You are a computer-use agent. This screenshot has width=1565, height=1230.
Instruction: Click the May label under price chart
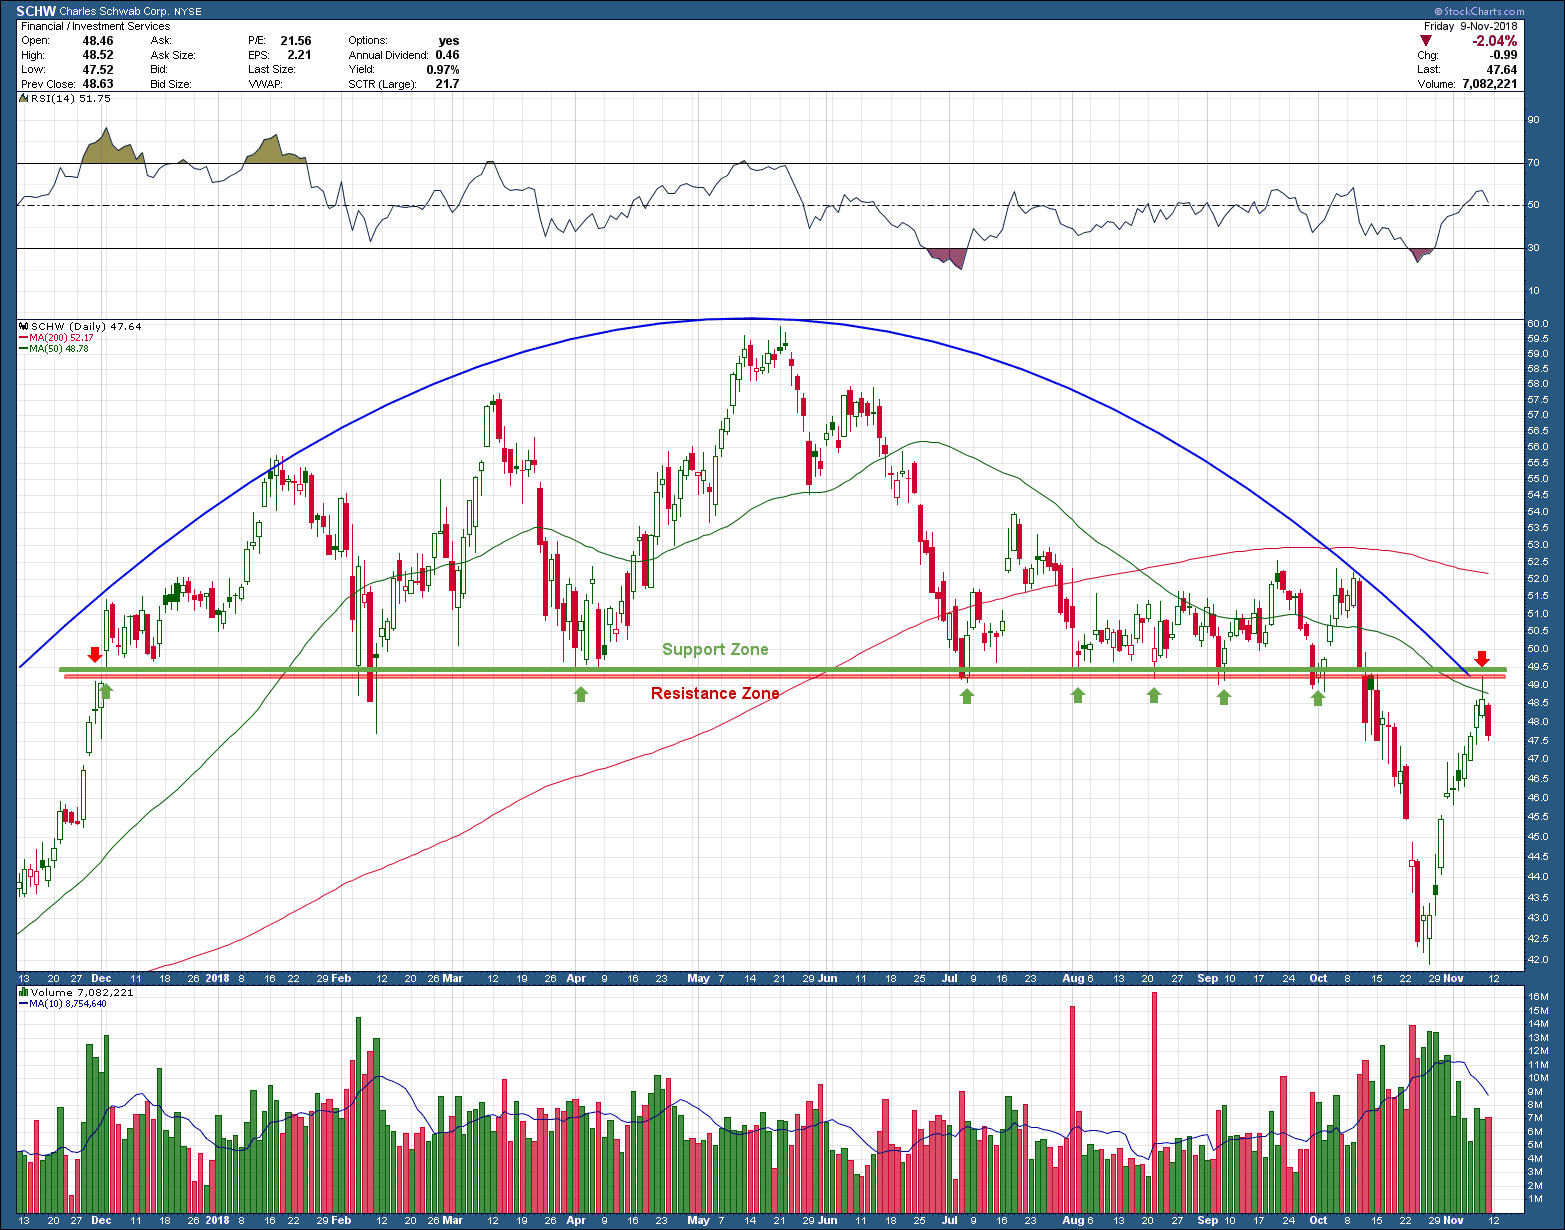[698, 979]
